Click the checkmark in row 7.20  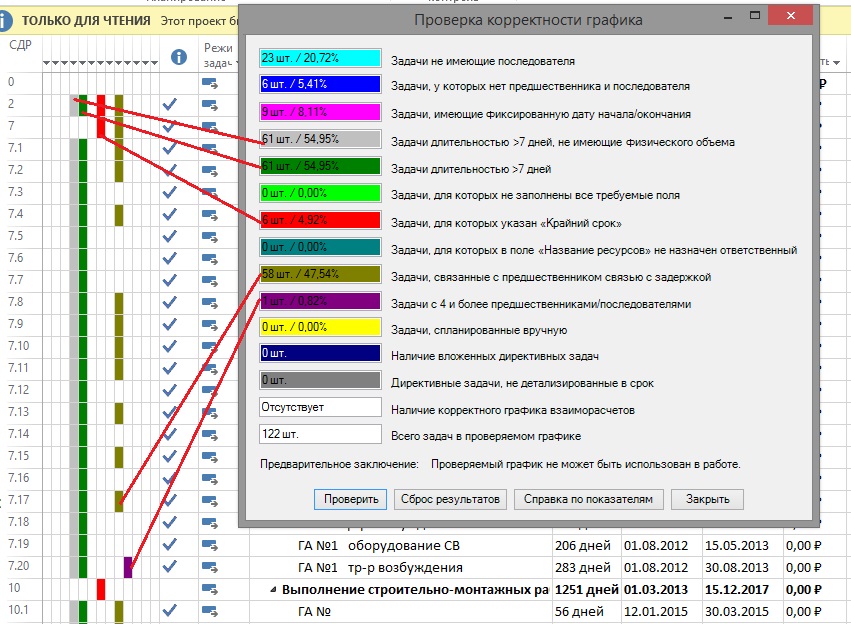point(170,566)
